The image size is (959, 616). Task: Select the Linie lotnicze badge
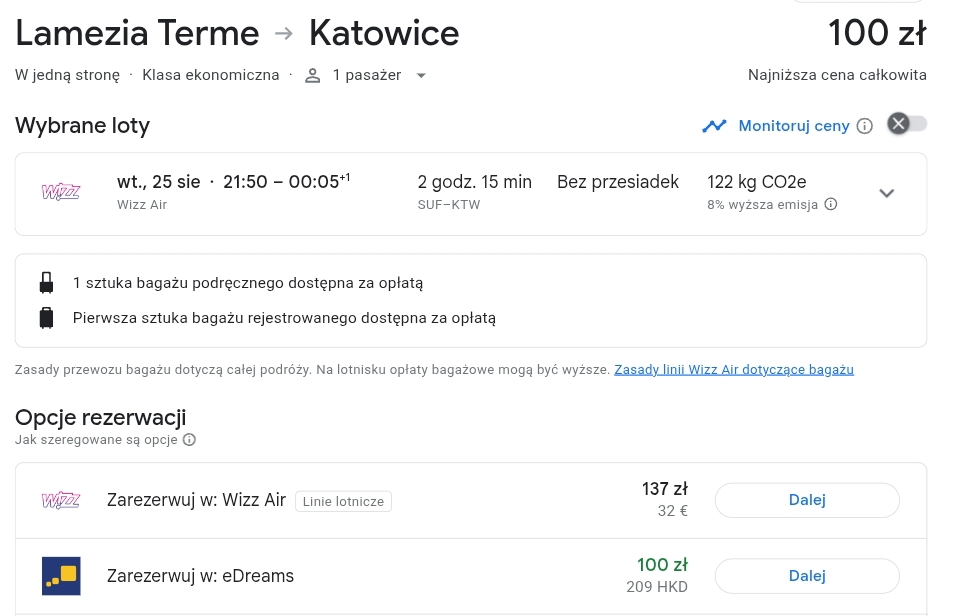[x=343, y=501]
